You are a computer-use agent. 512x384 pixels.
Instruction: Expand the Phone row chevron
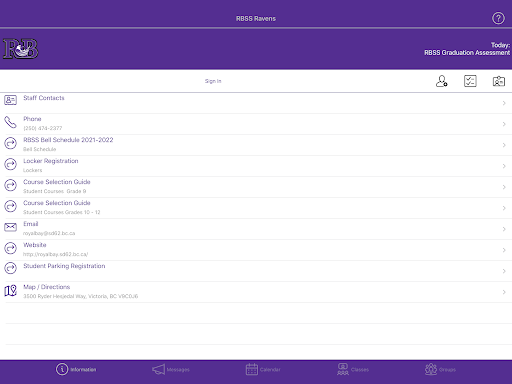(x=504, y=124)
